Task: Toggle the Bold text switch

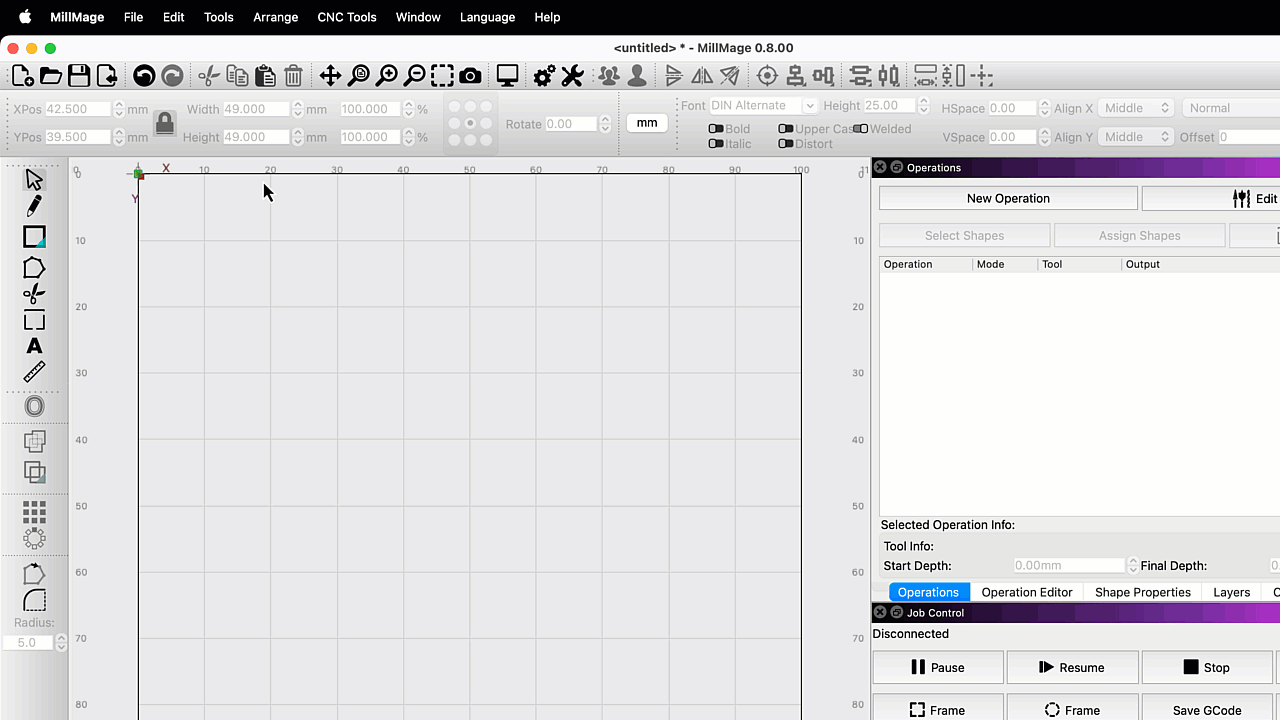Action: [716, 129]
